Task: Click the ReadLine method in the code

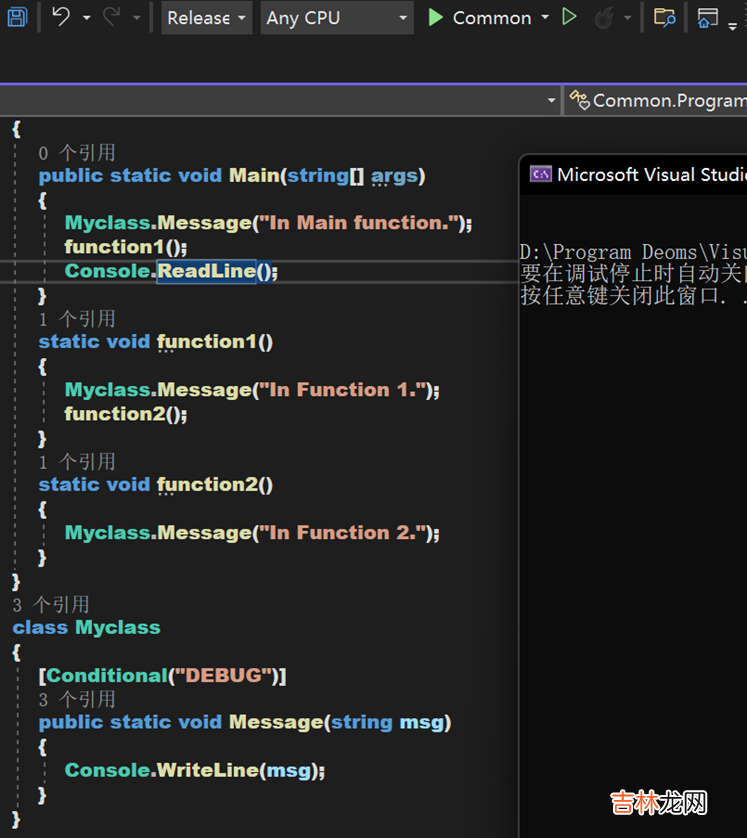Action: pos(206,271)
